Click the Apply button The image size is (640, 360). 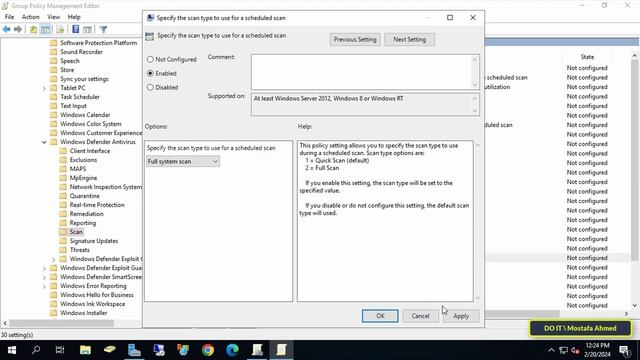point(461,316)
